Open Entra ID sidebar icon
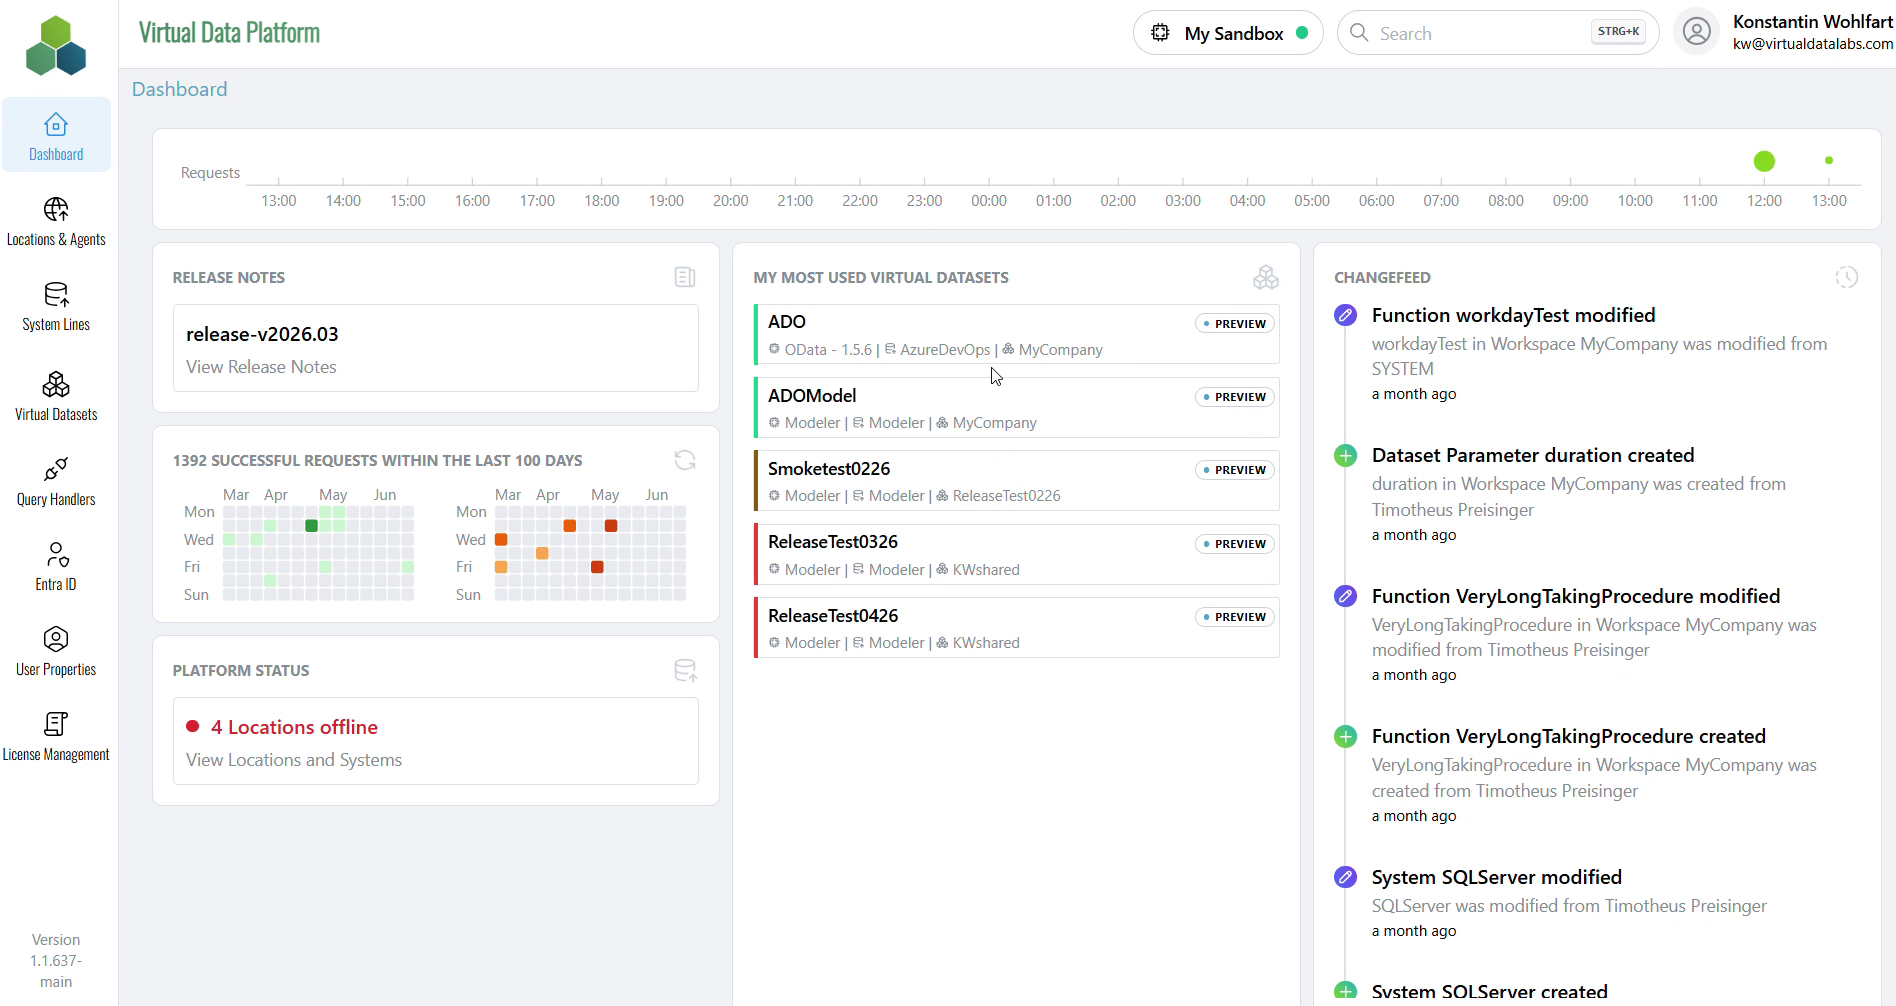The image size is (1896, 1006). coord(57,554)
